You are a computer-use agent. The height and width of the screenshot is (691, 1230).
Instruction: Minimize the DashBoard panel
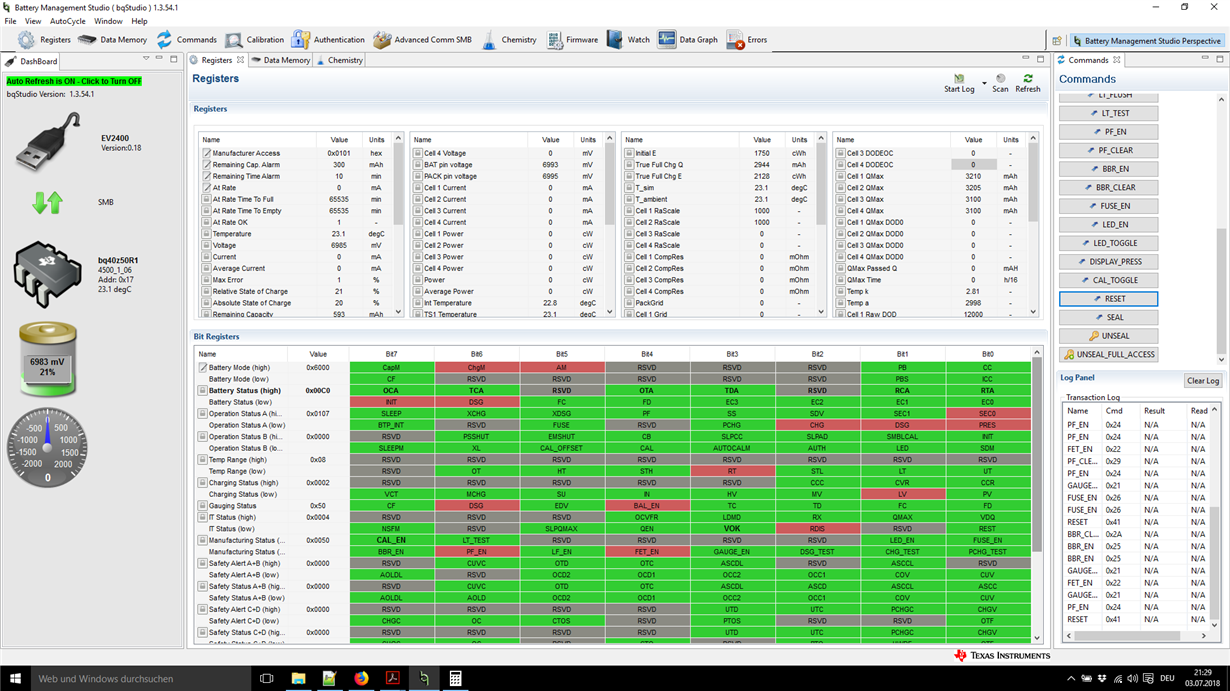pos(159,60)
